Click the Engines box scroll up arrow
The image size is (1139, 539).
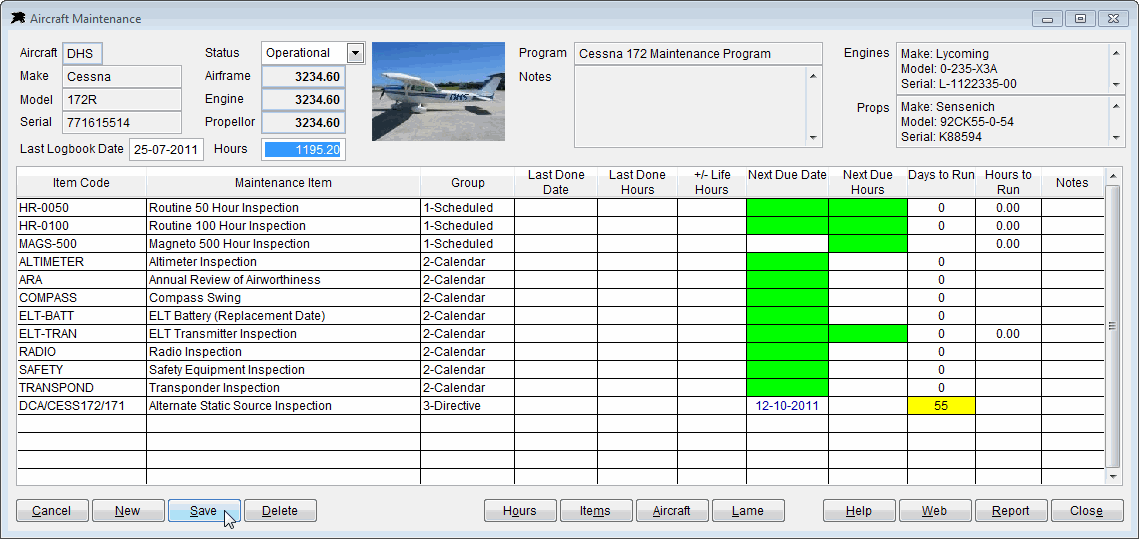coord(1115,52)
